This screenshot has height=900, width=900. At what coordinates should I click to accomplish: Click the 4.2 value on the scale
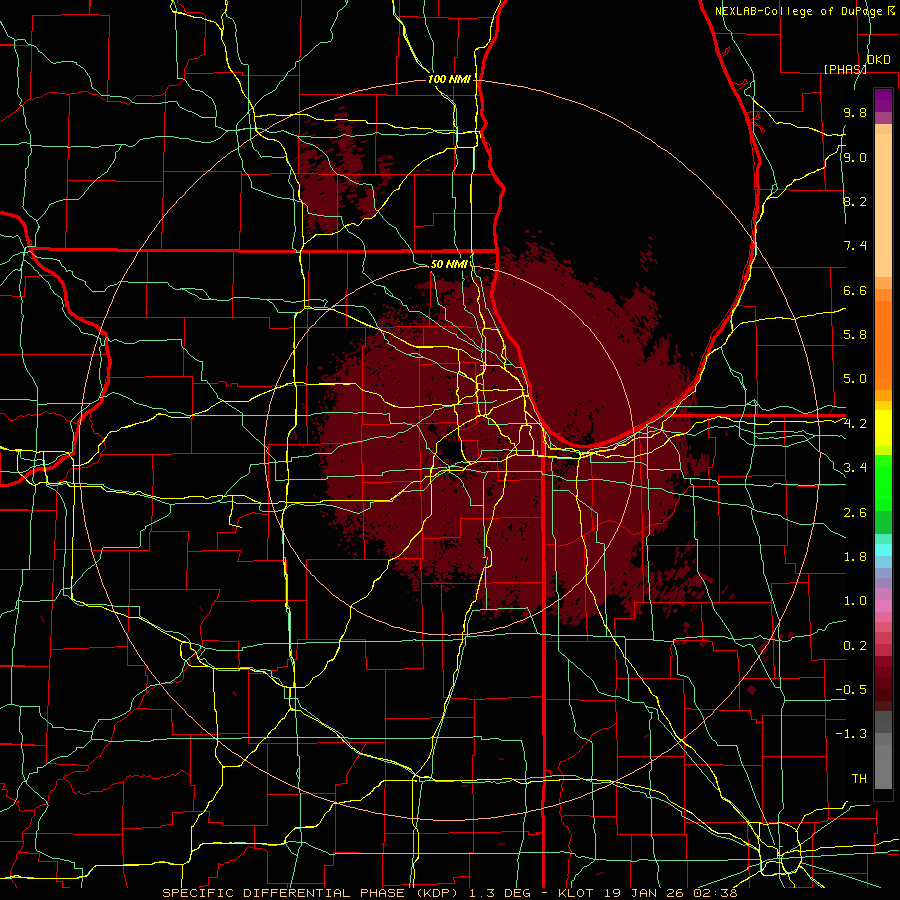point(855,424)
